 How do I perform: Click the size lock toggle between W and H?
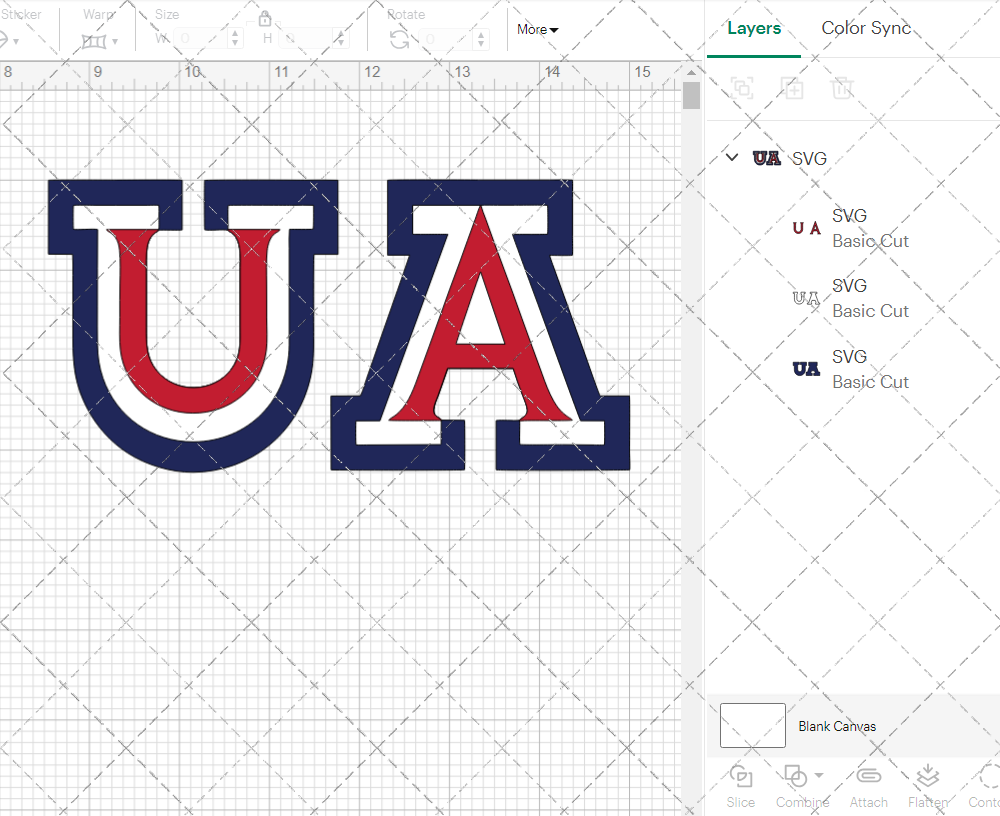pos(265,18)
